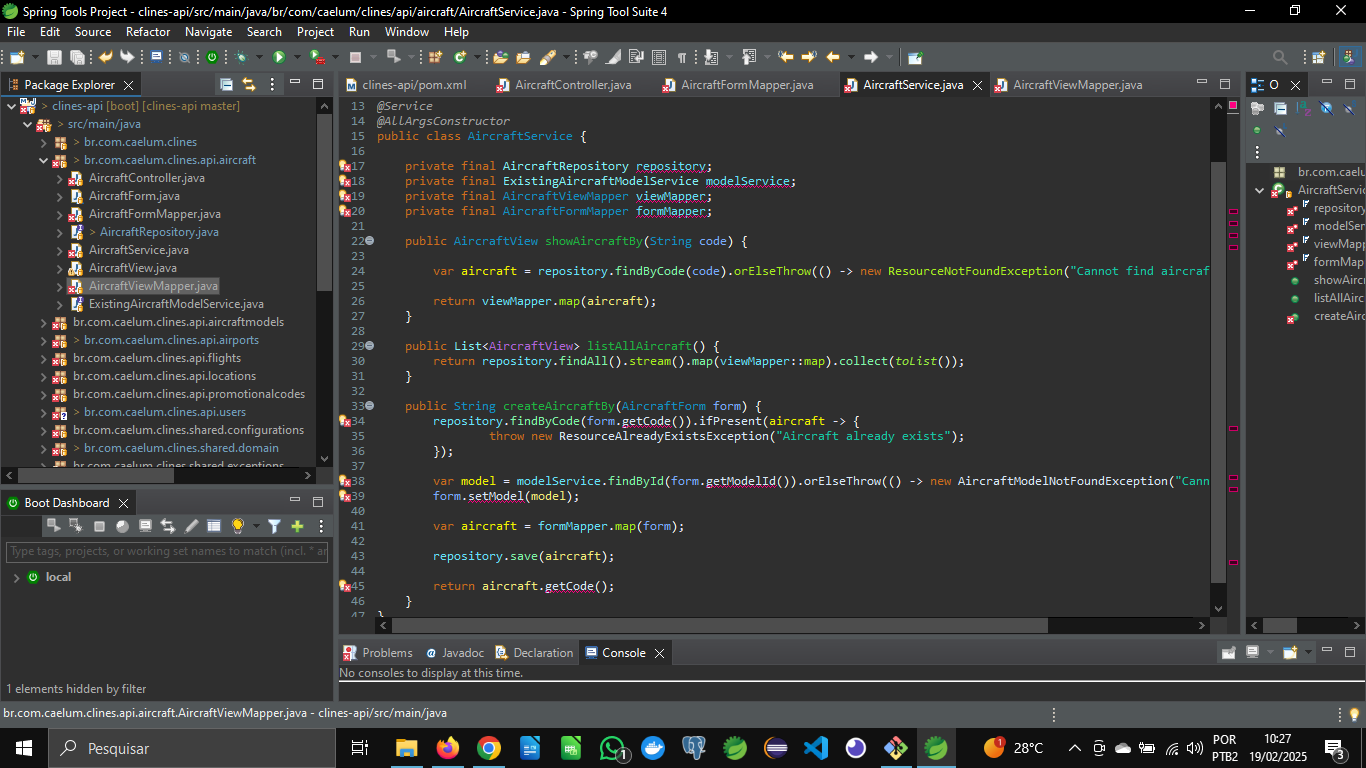The width and height of the screenshot is (1366, 768).
Task: Click Boot Dashboard open console icon
Action: pos(146,526)
